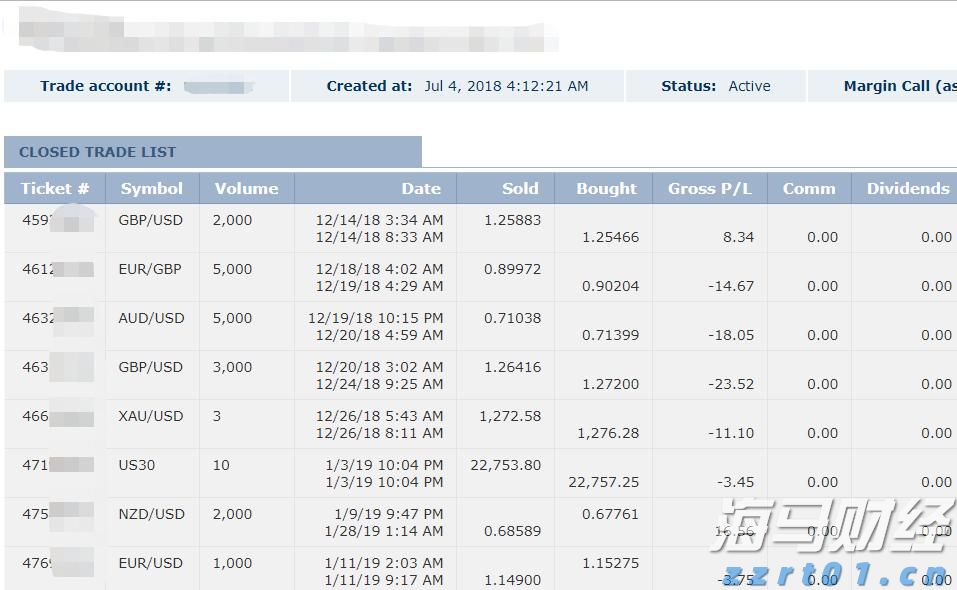
Task: Sort trades by the Date column
Action: pos(421,188)
